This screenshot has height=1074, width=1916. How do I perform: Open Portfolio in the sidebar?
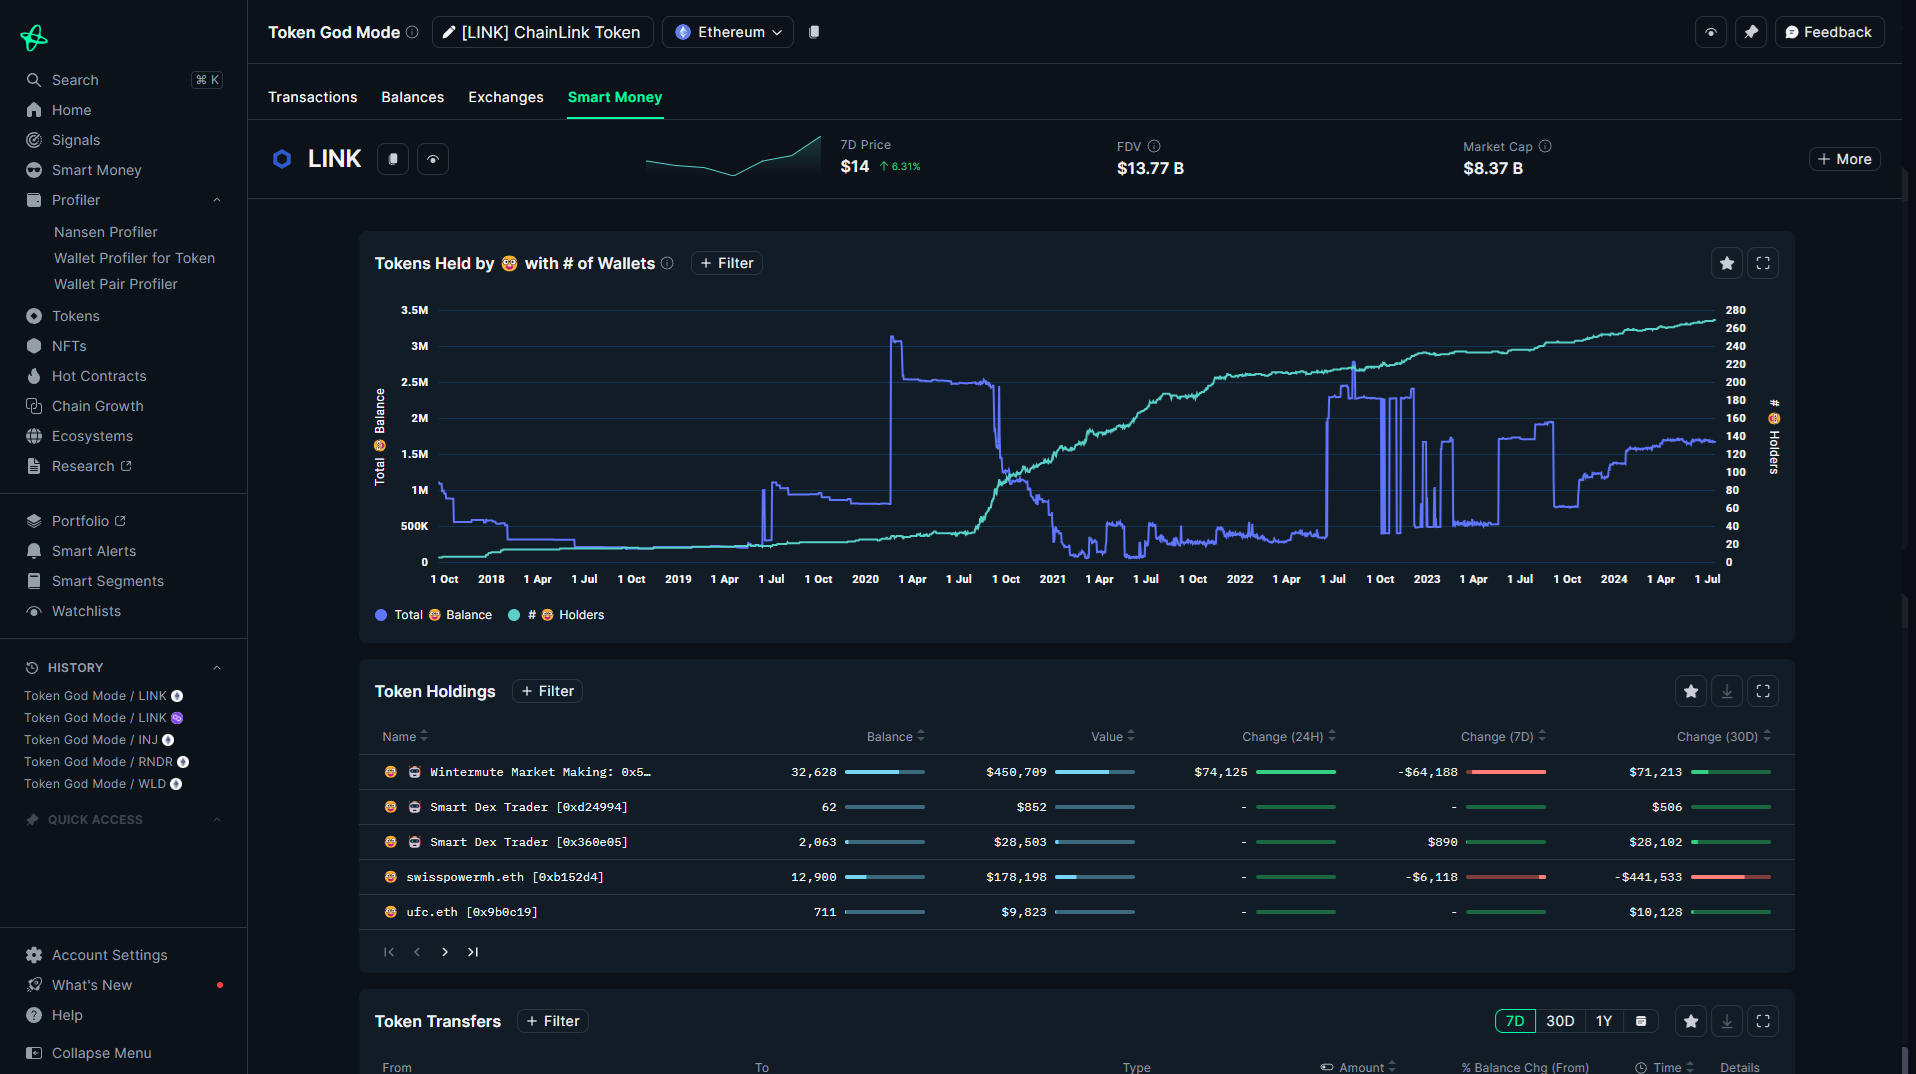pyautogui.click(x=88, y=521)
